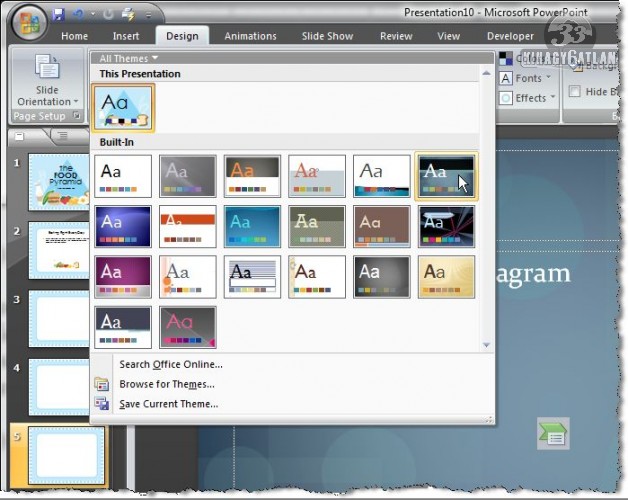The image size is (628, 500).
Task: Click the theme Colors swatch icon
Action: pyautogui.click(x=506, y=59)
